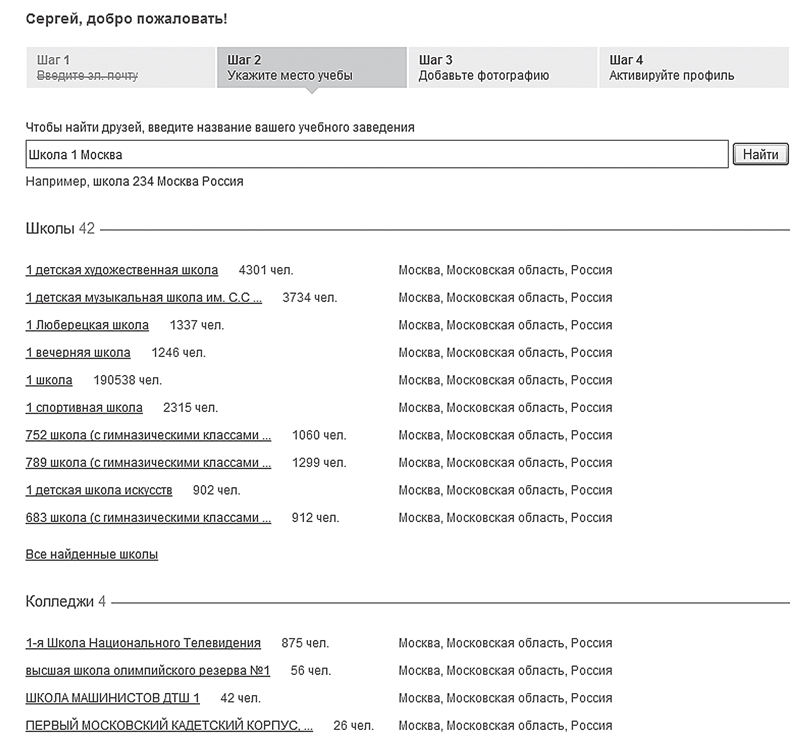Click 1 вечерняя школа link
800x747 pixels.
click(x=78, y=353)
